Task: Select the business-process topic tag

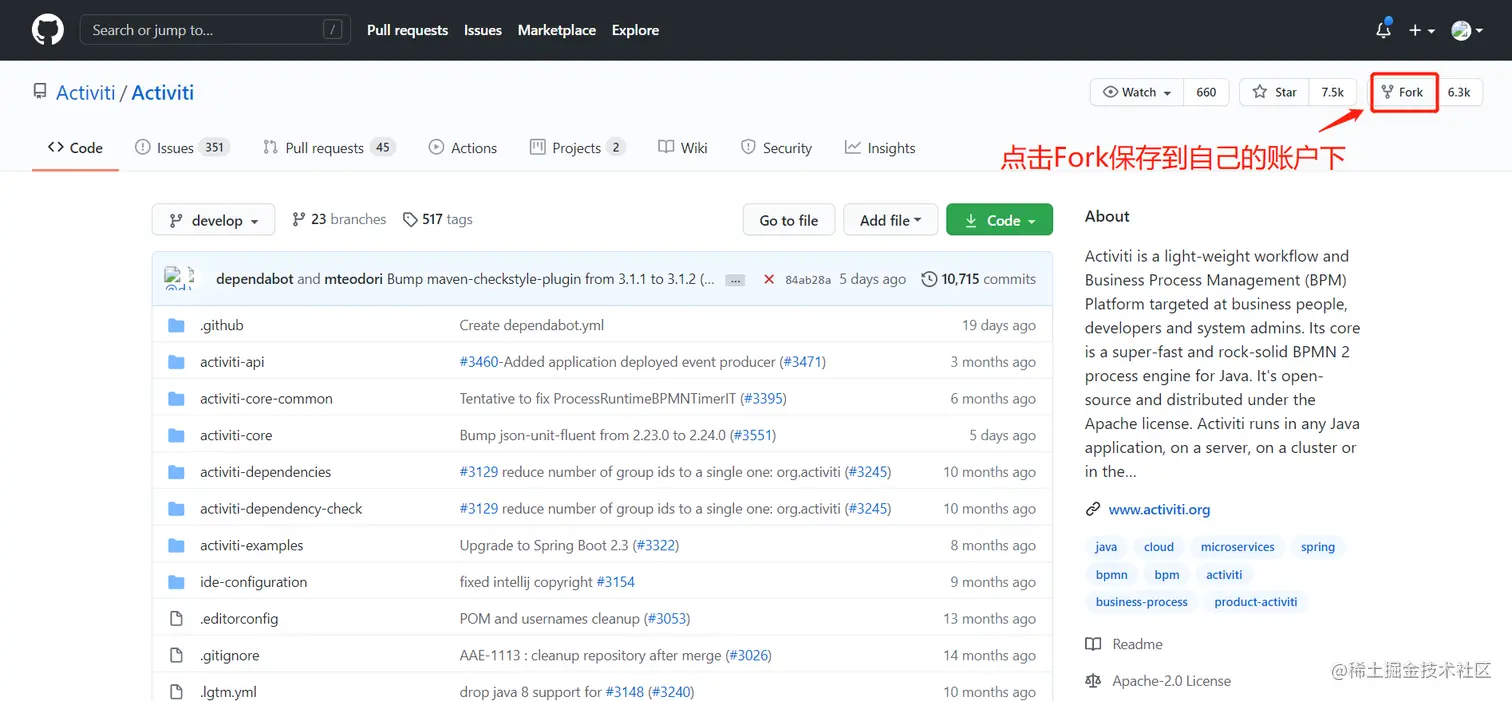Action: click(1142, 602)
